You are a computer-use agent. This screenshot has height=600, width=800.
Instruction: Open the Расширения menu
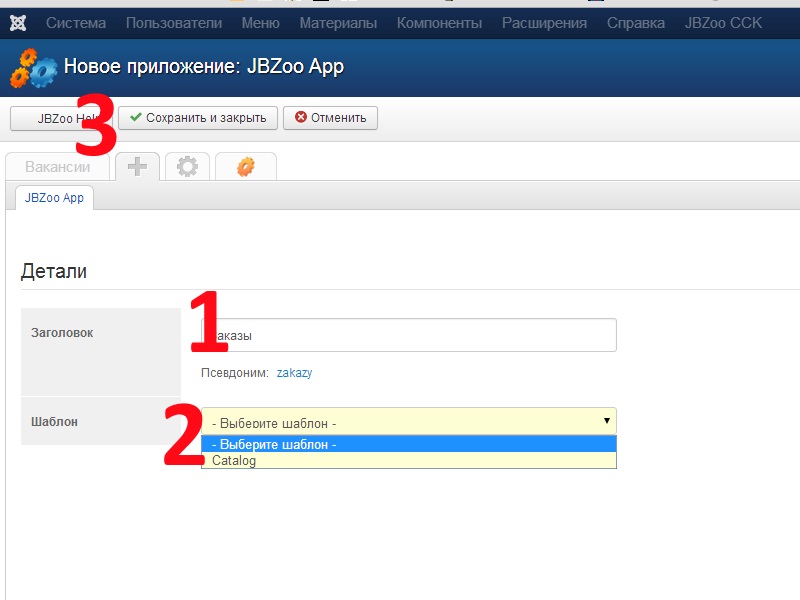point(544,23)
